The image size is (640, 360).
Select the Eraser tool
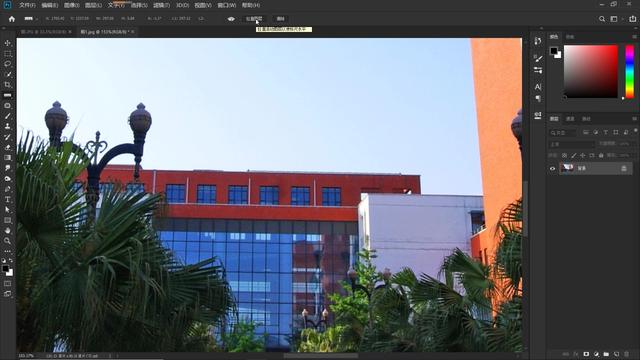(7, 147)
